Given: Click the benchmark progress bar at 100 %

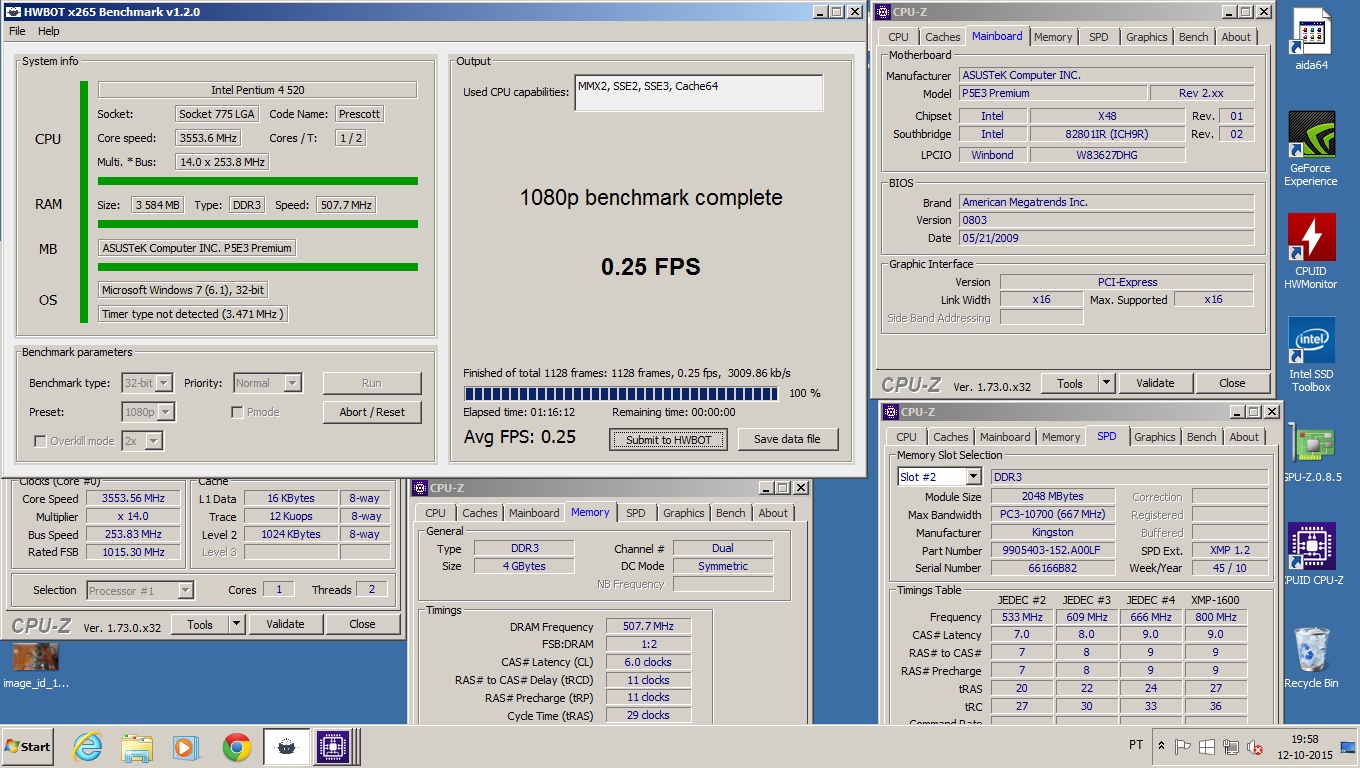Looking at the screenshot, I should 621,394.
